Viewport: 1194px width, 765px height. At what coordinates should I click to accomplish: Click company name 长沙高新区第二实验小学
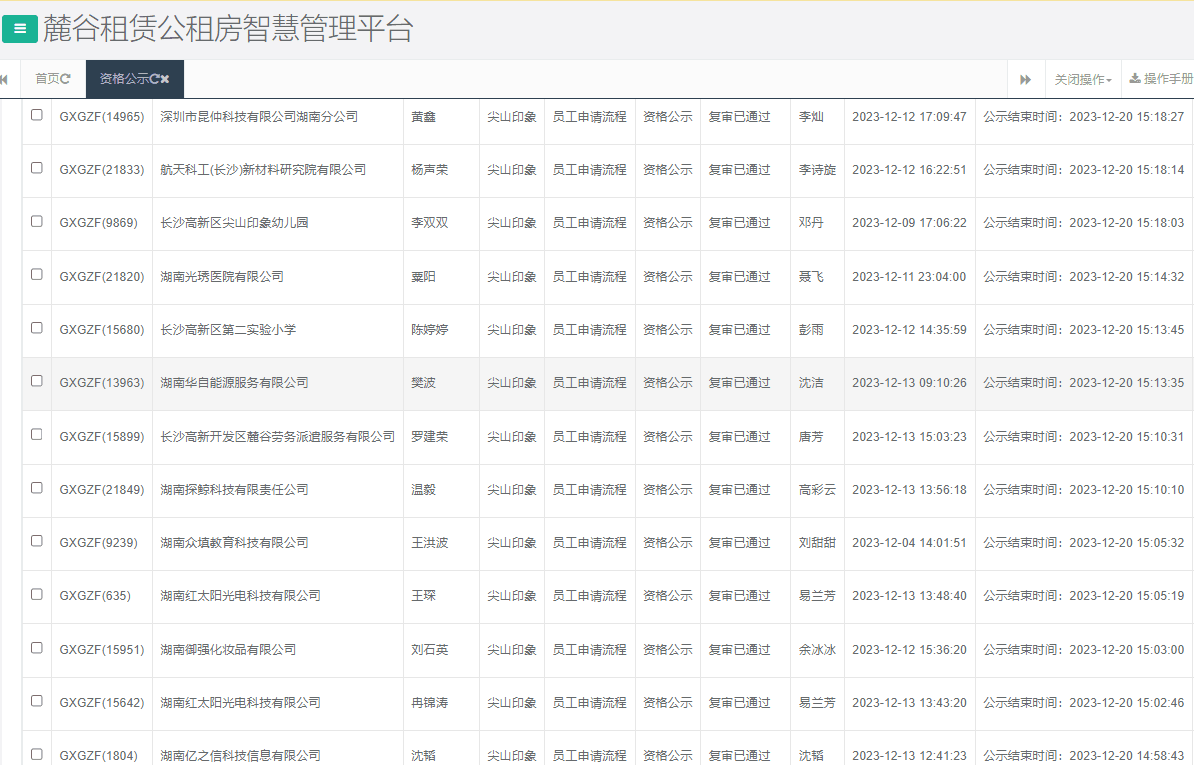228,330
